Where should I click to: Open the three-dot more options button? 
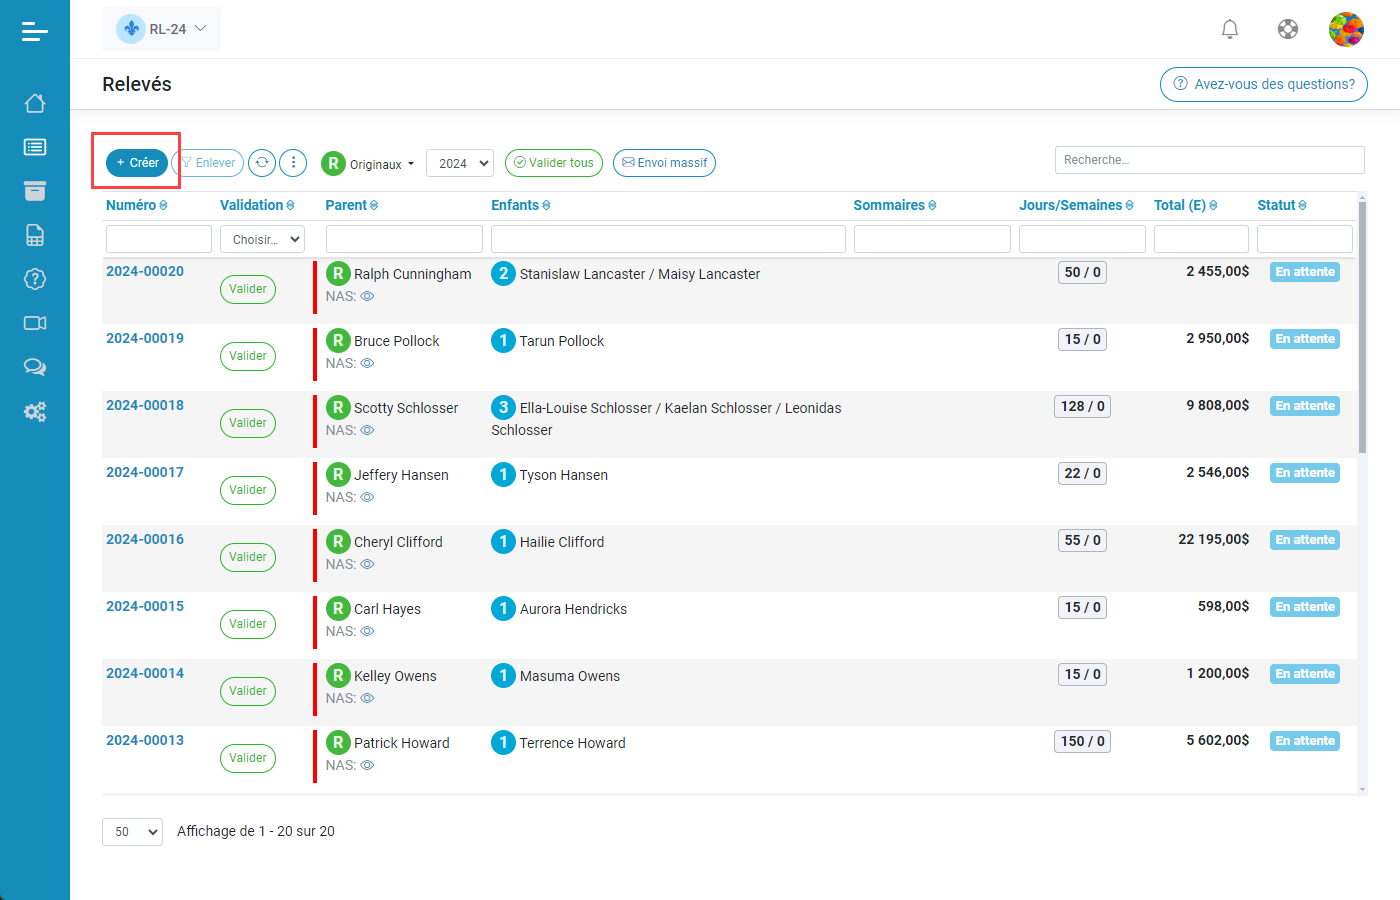(293, 163)
